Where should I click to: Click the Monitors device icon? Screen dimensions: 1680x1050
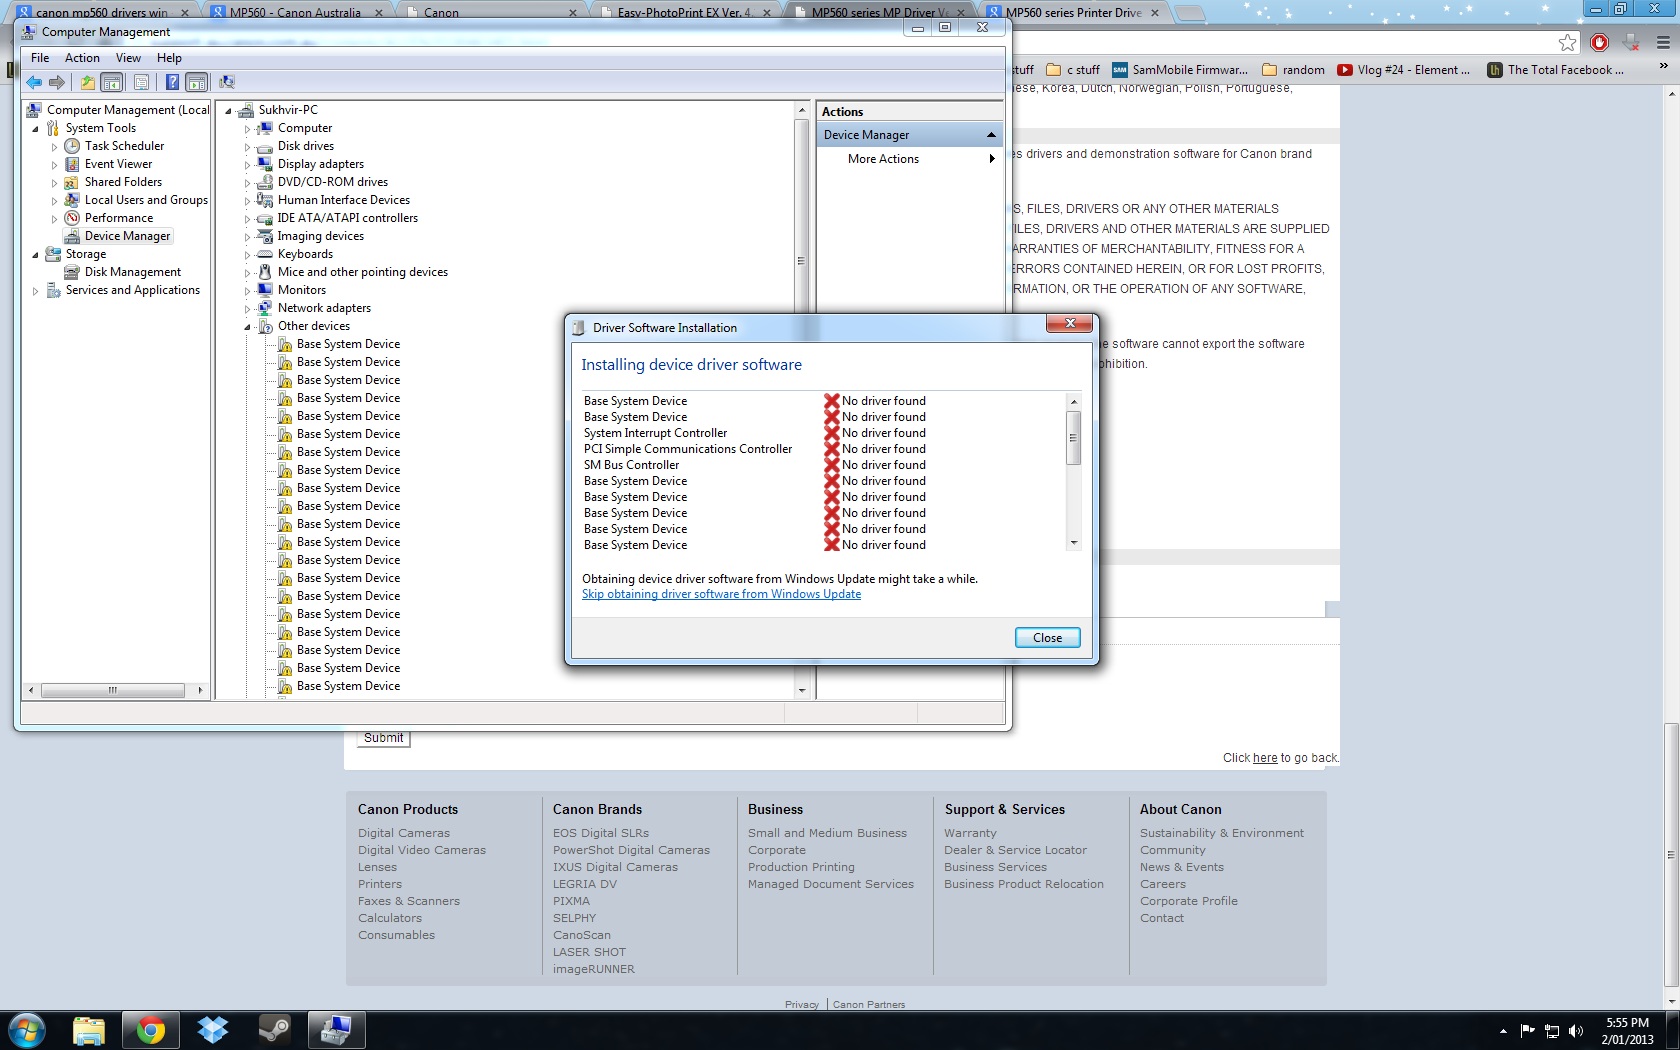coord(265,290)
